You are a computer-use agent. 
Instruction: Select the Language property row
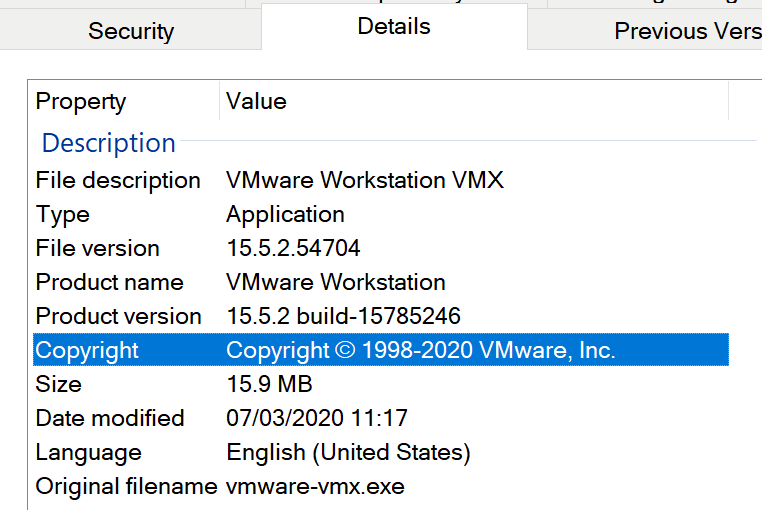point(88,452)
